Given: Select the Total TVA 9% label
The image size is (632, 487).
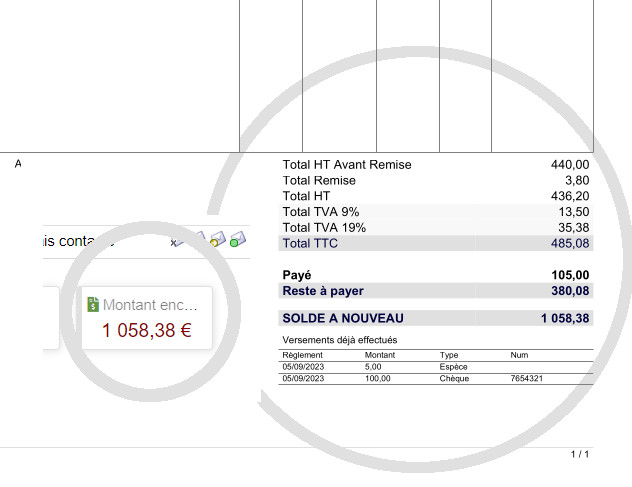Looking at the screenshot, I should [x=321, y=212].
